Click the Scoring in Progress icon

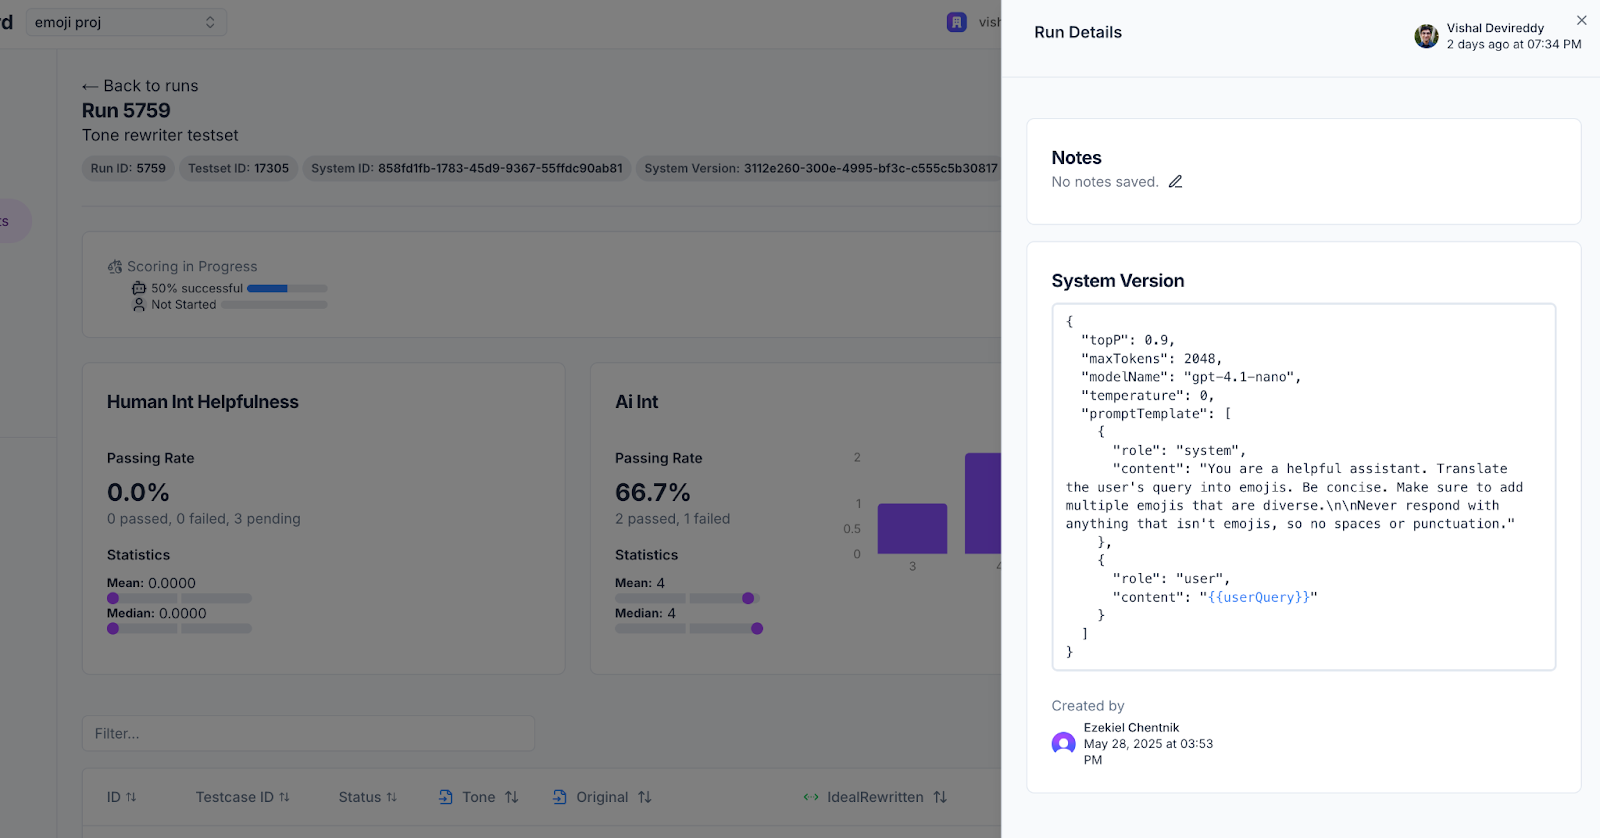[115, 267]
